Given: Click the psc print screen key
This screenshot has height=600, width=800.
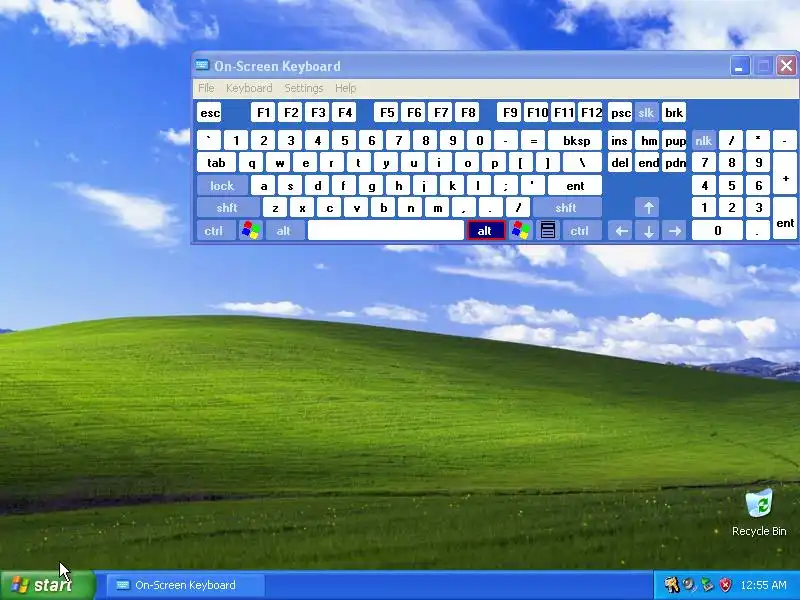Looking at the screenshot, I should [621, 113].
